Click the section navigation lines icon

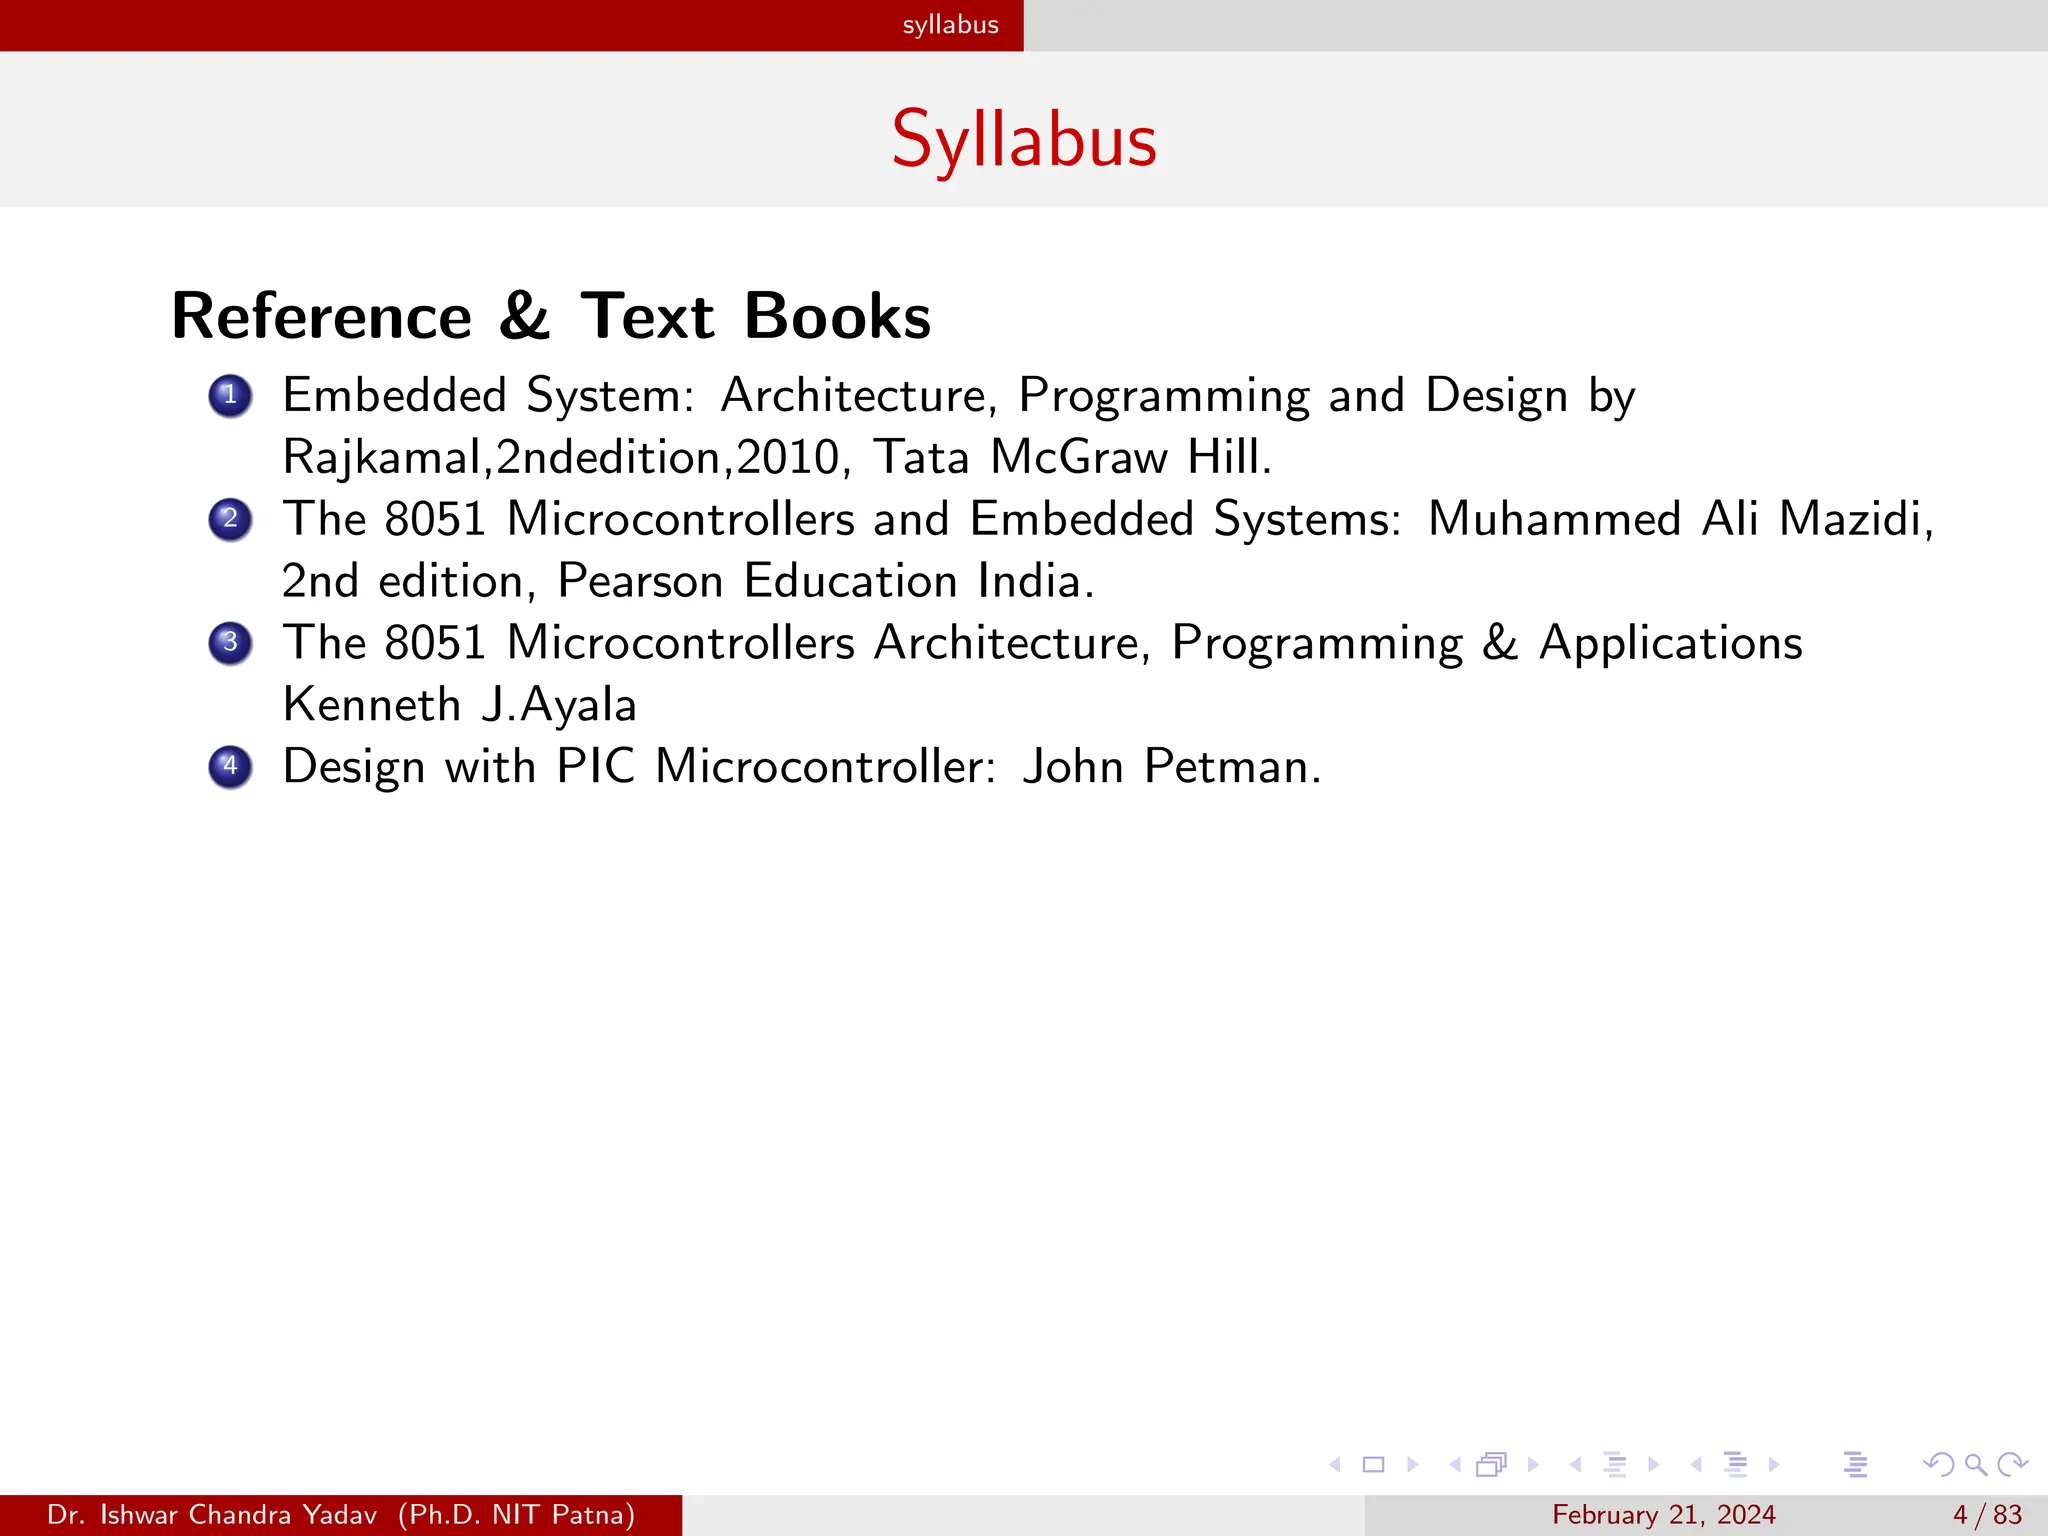1736,1465
